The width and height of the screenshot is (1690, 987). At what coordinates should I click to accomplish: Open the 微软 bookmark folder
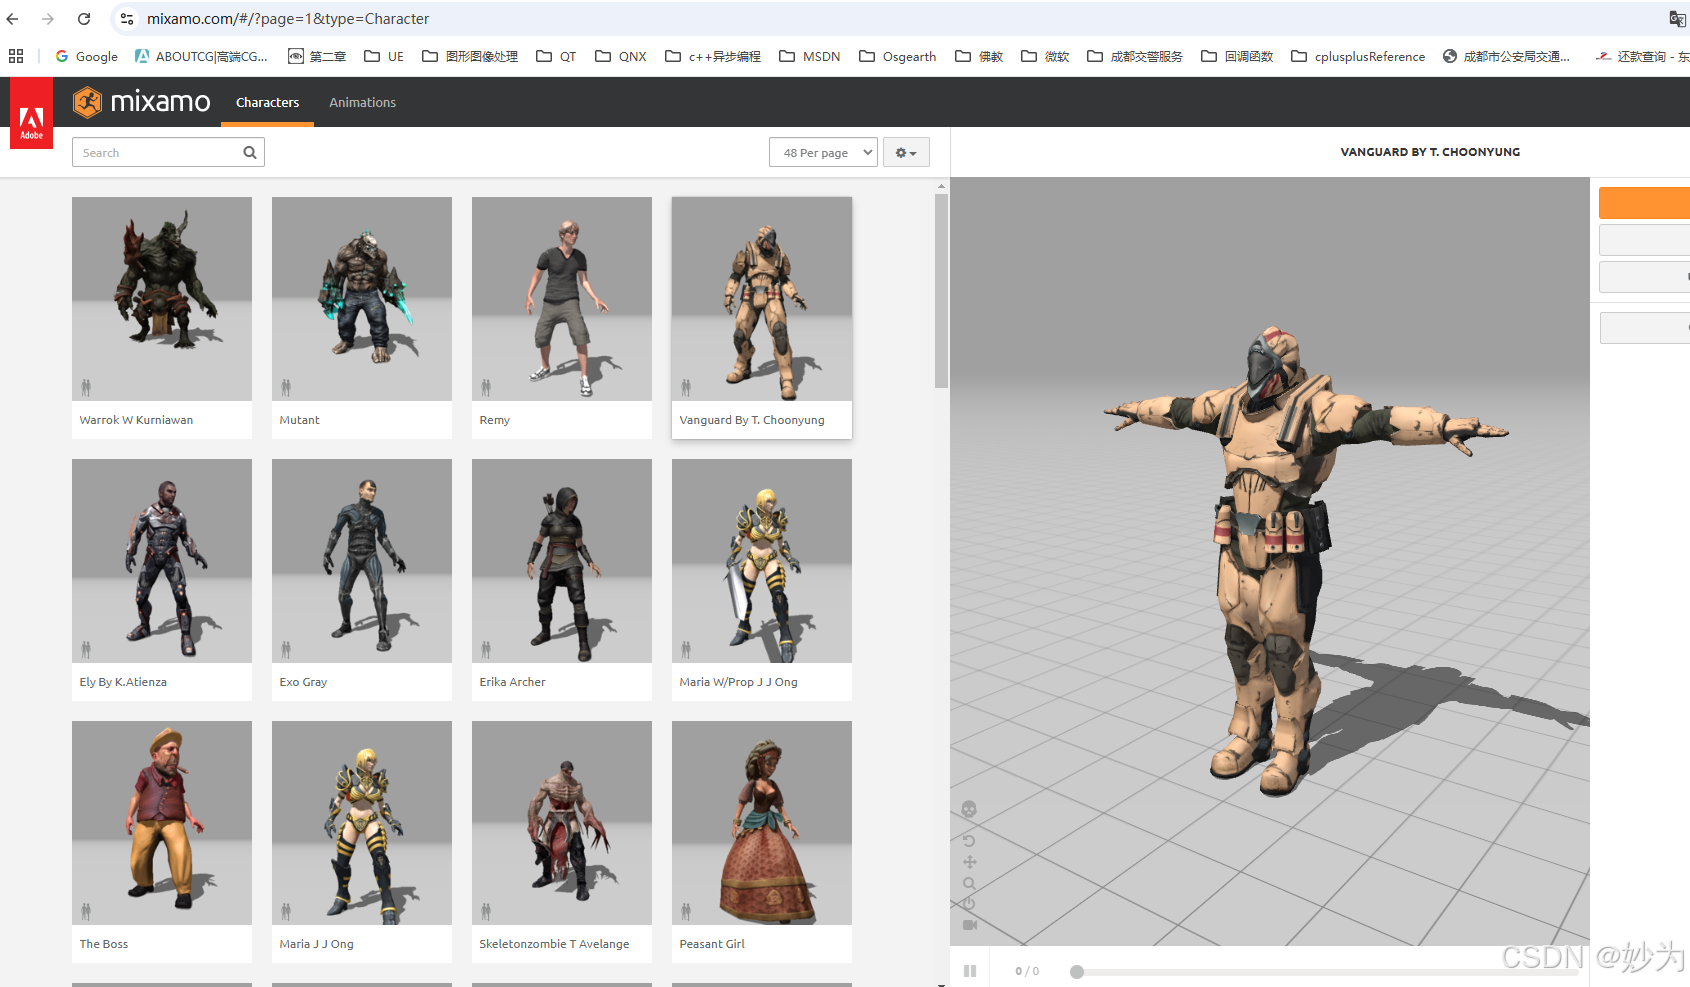(x=1045, y=56)
